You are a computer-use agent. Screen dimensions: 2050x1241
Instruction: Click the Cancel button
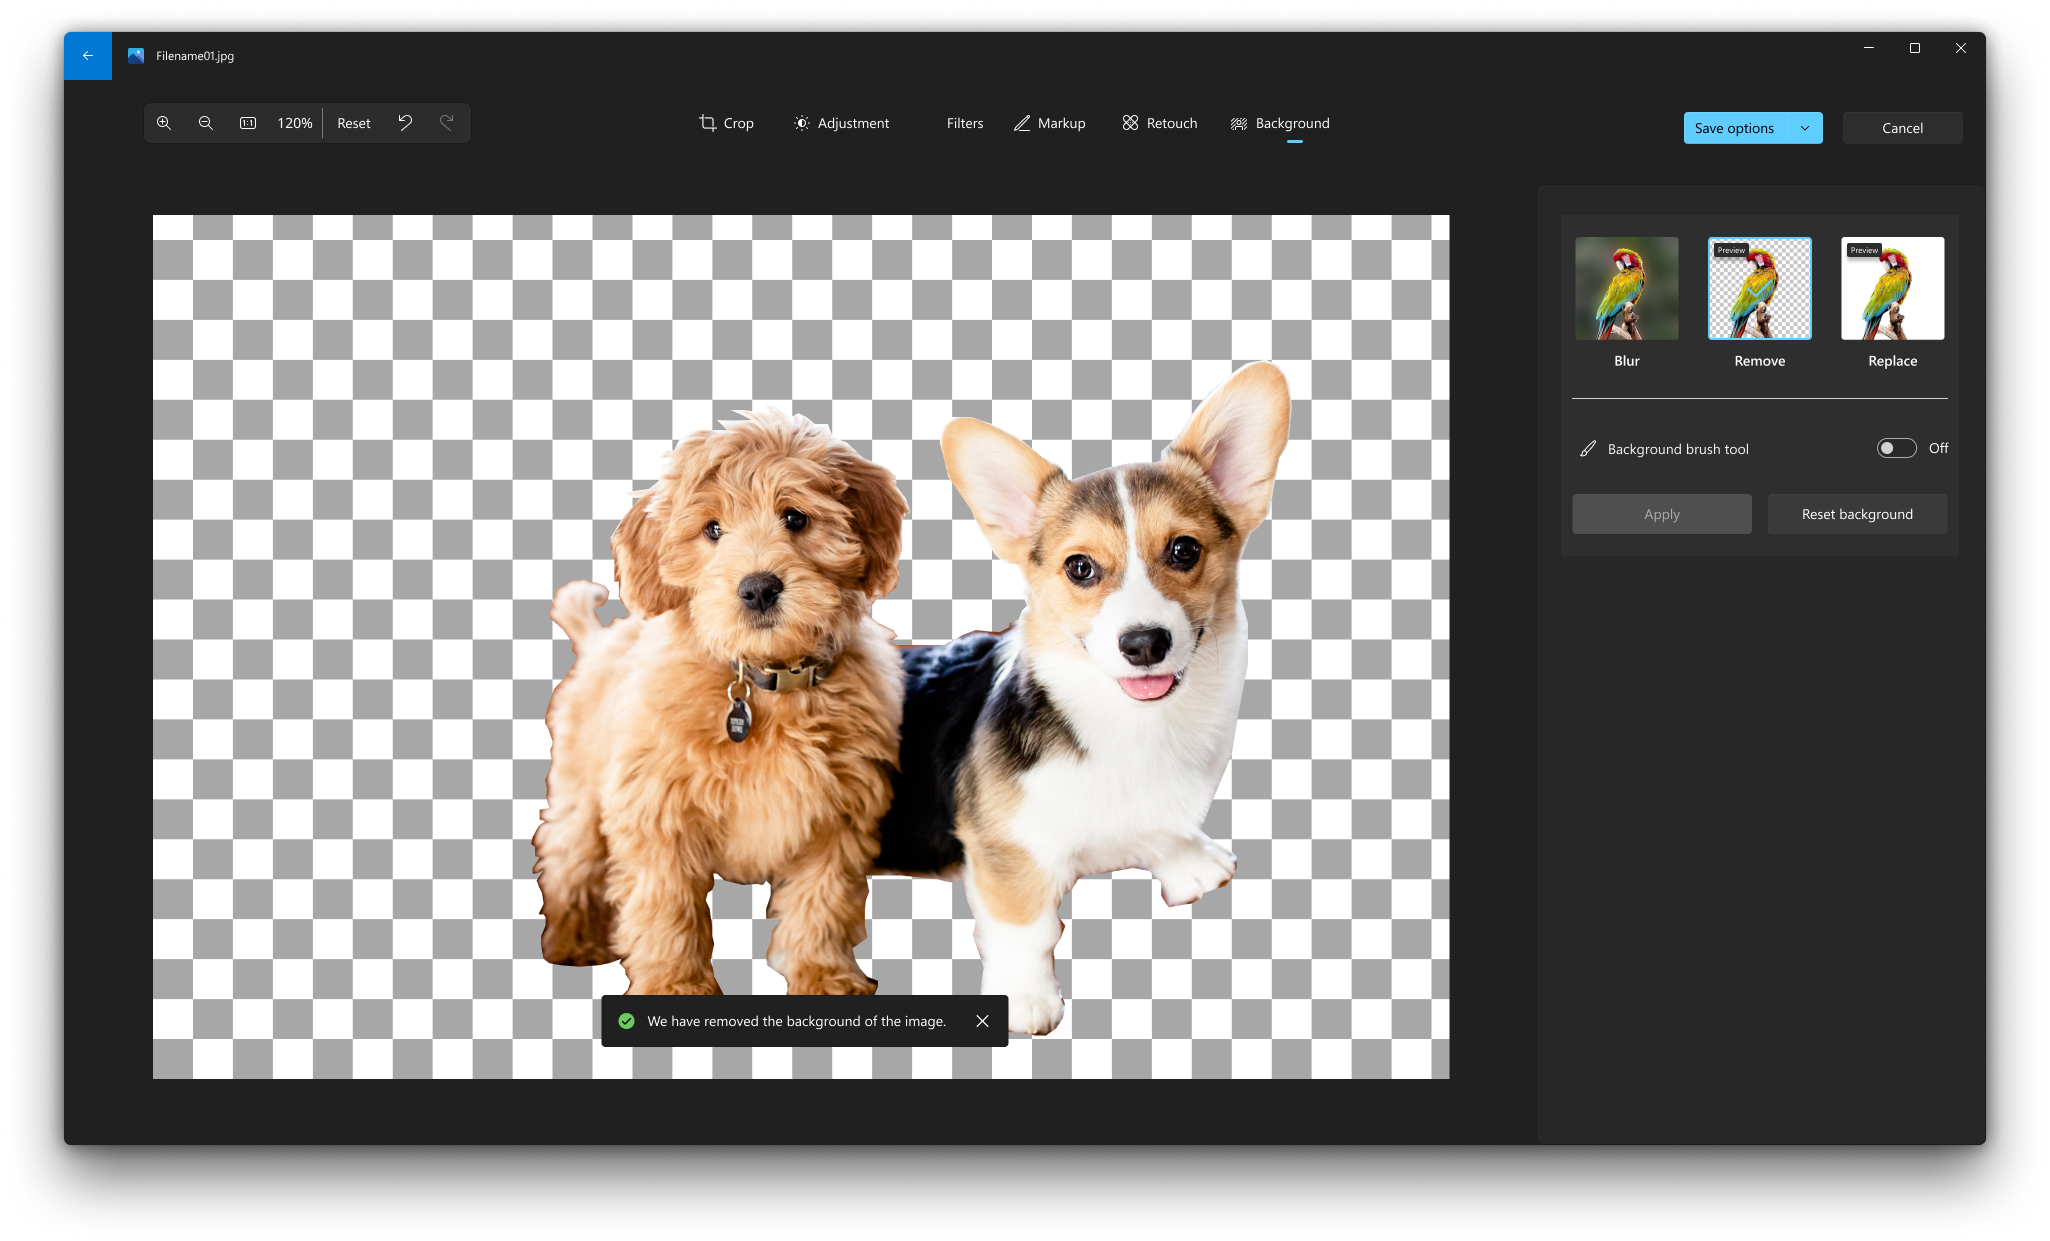pyautogui.click(x=1901, y=126)
